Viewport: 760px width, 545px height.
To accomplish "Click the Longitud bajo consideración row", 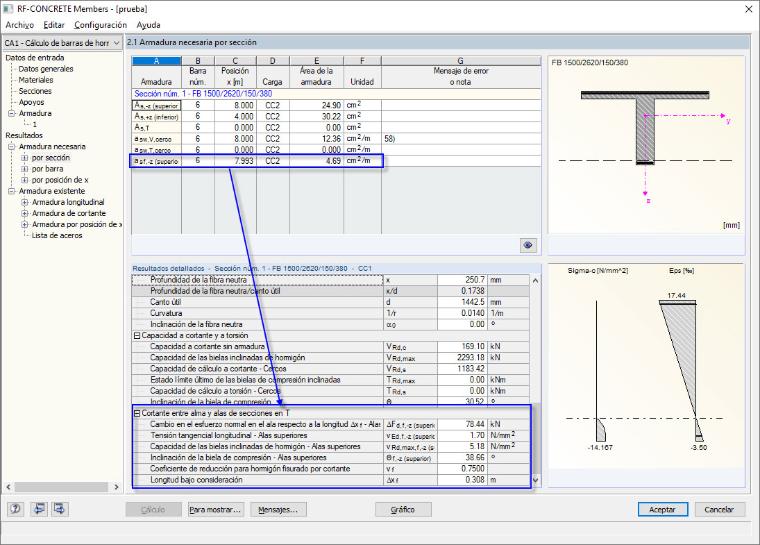I will (x=331, y=480).
